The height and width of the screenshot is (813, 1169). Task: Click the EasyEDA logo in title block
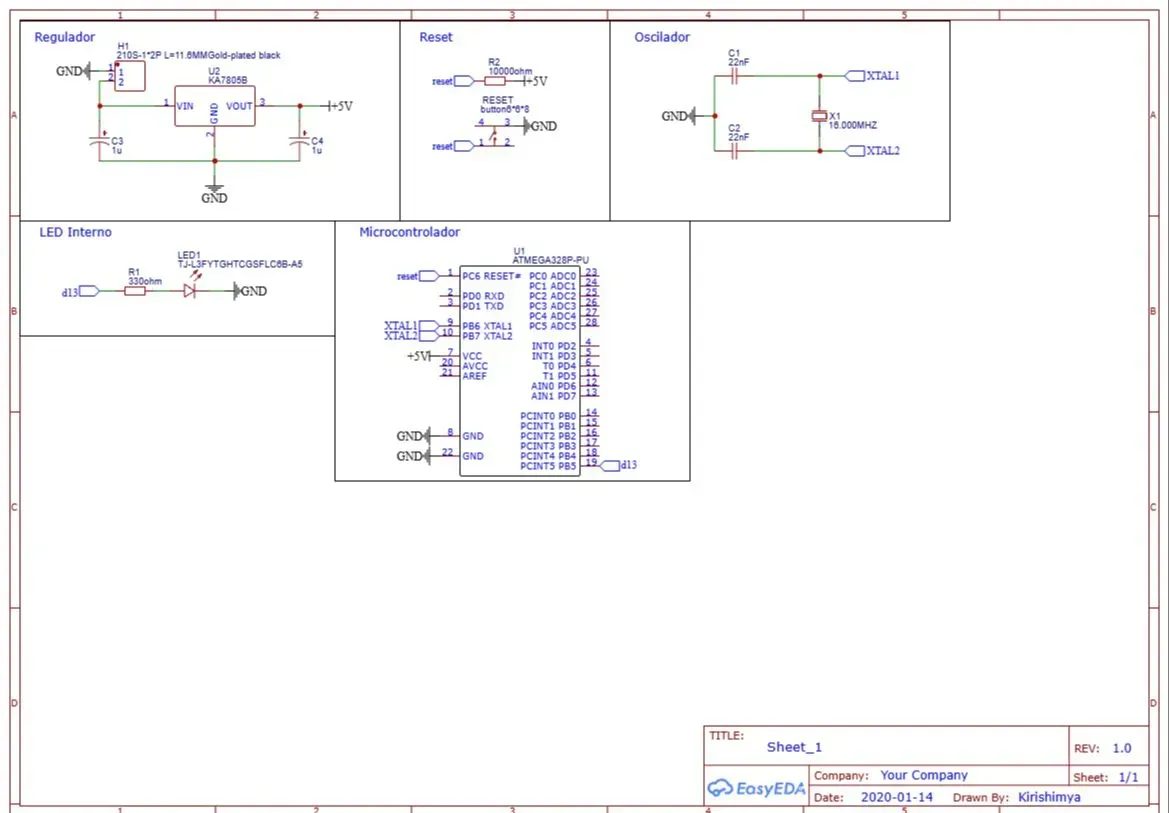coord(756,788)
